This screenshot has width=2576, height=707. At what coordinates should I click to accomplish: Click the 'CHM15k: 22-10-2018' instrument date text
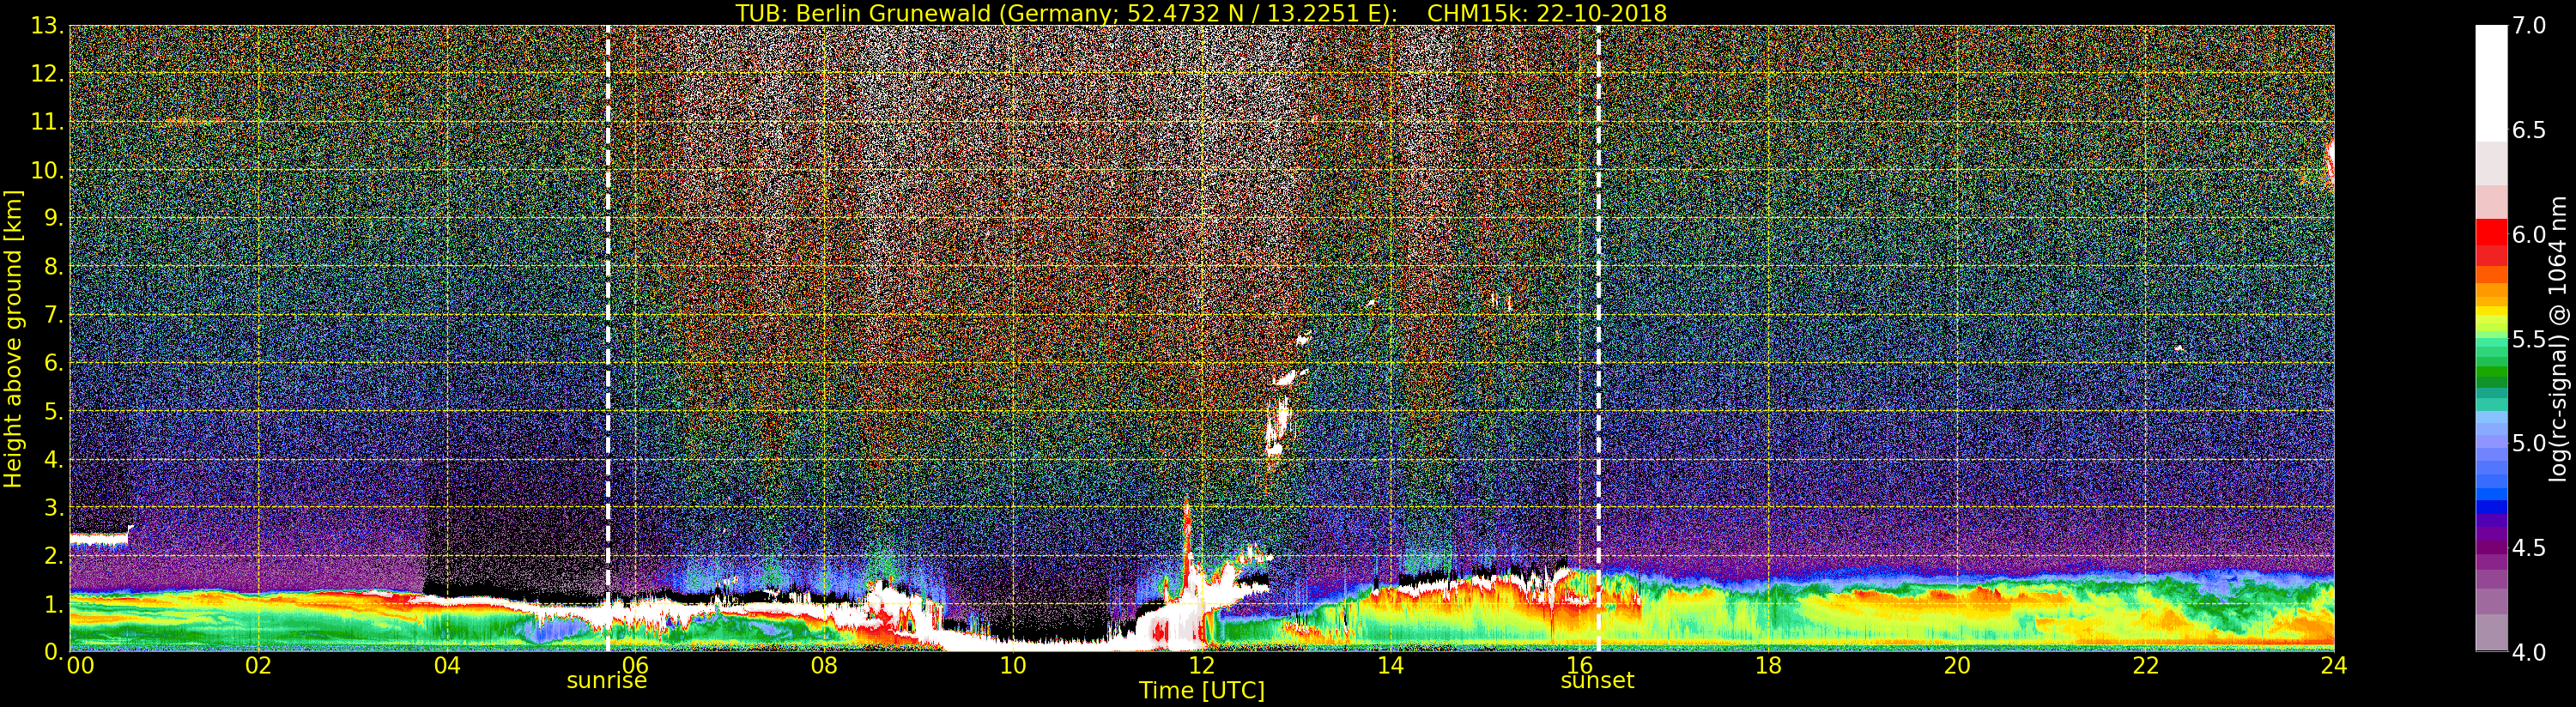coord(1547,13)
